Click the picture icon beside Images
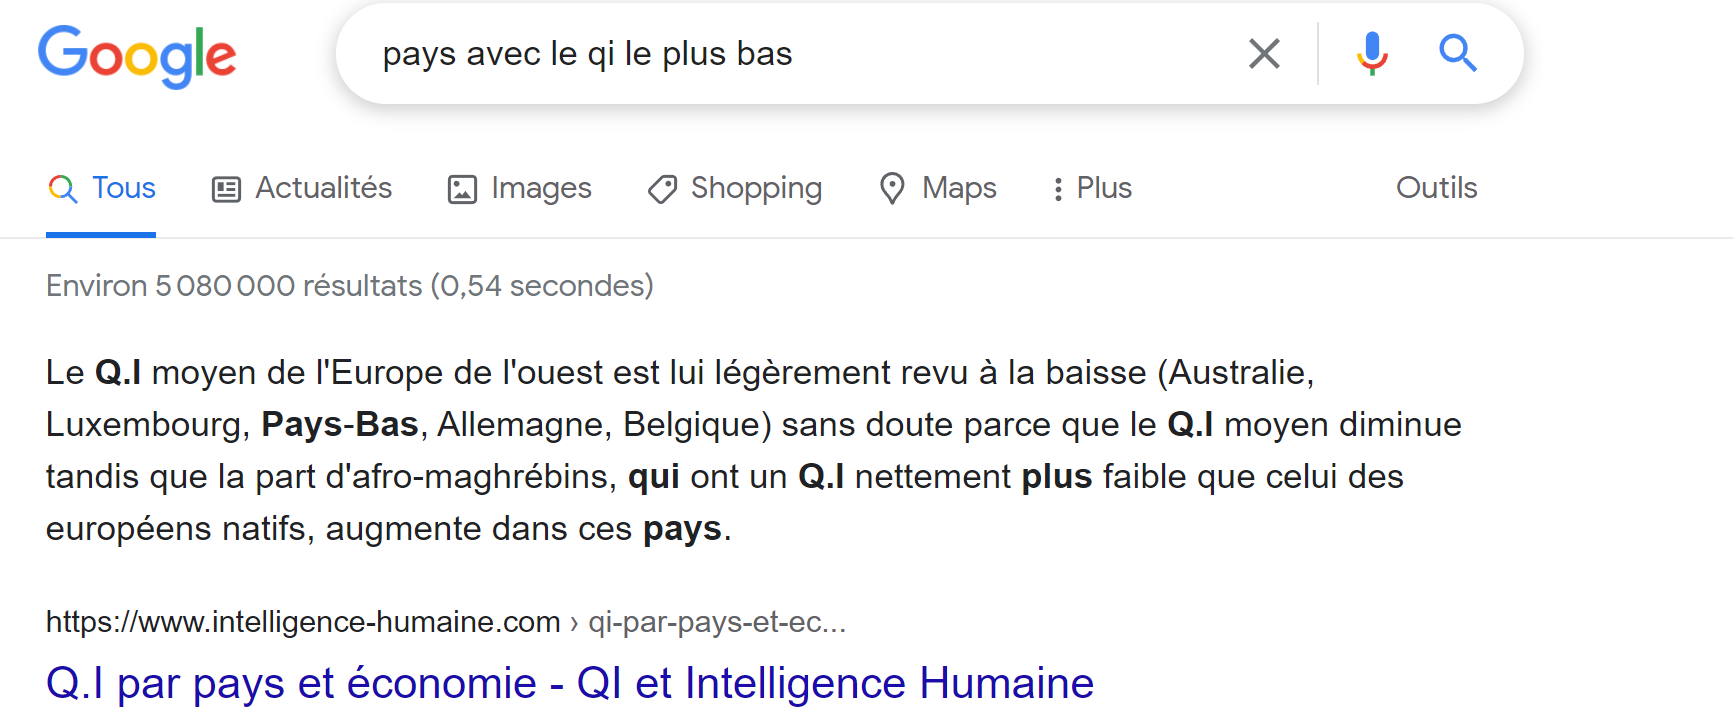The image size is (1733, 724). click(x=462, y=189)
